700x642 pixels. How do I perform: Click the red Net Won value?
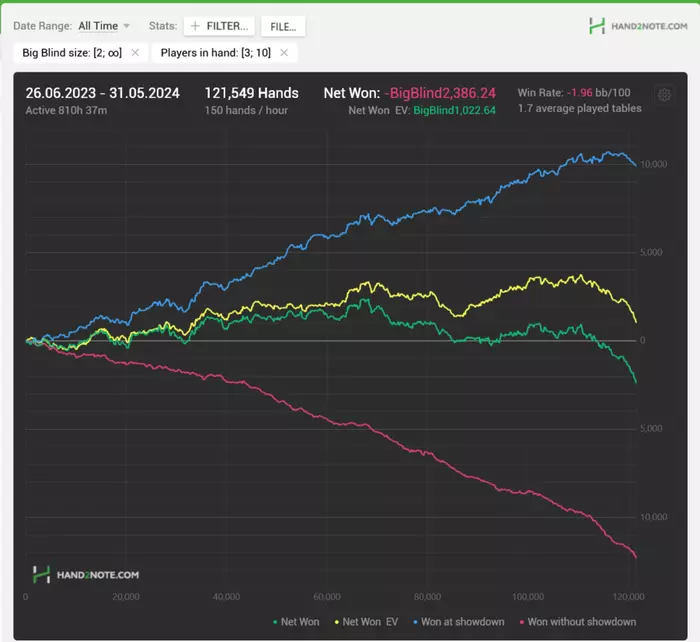(x=439, y=93)
